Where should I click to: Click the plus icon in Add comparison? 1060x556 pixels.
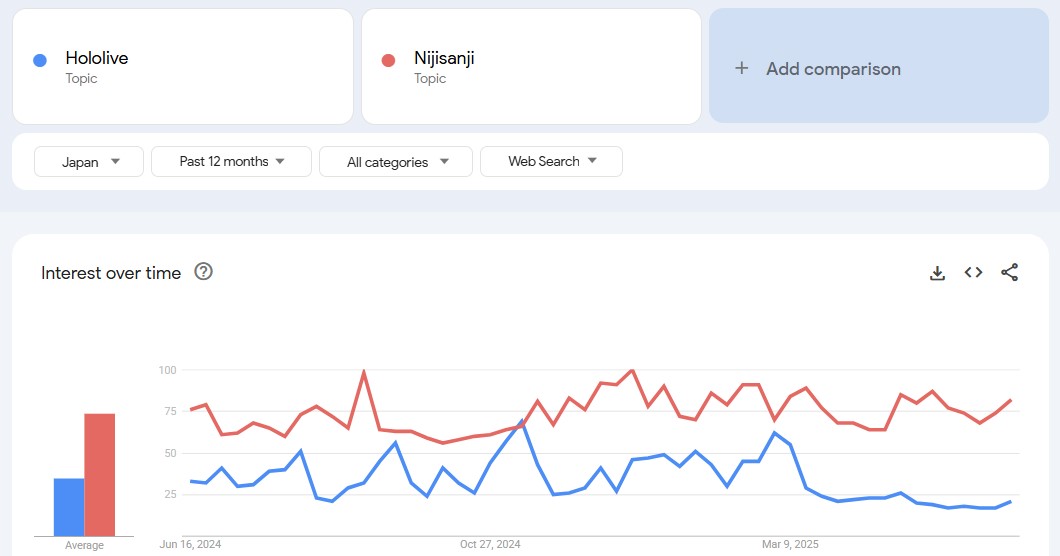point(741,68)
